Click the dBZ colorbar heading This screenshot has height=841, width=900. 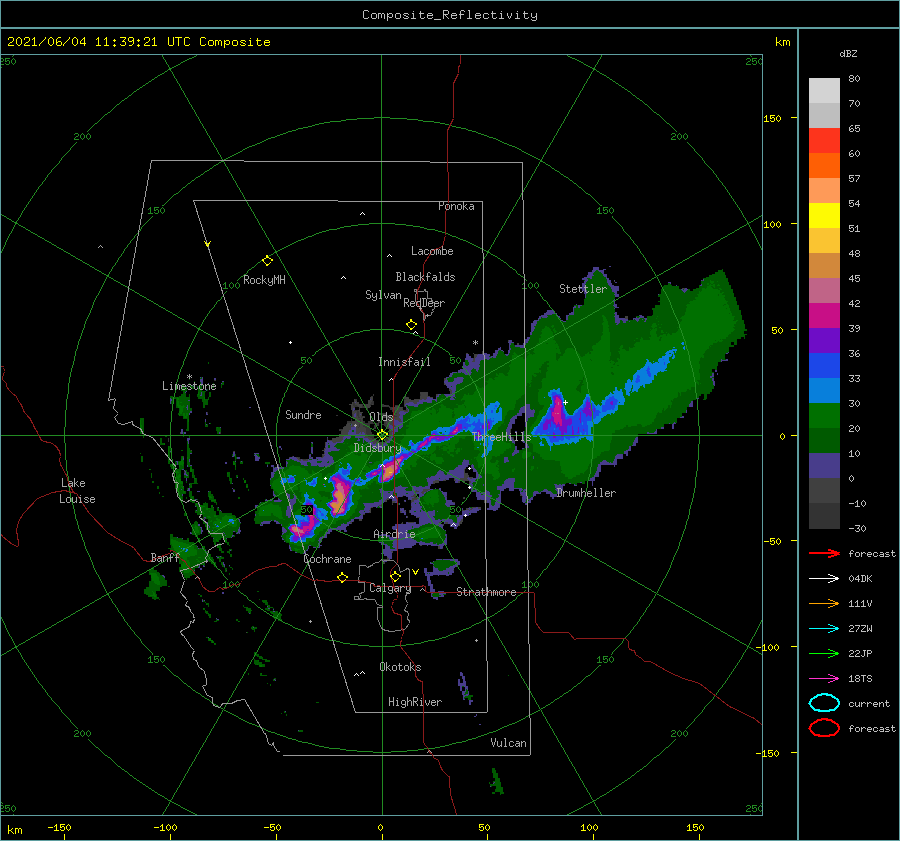(848, 53)
